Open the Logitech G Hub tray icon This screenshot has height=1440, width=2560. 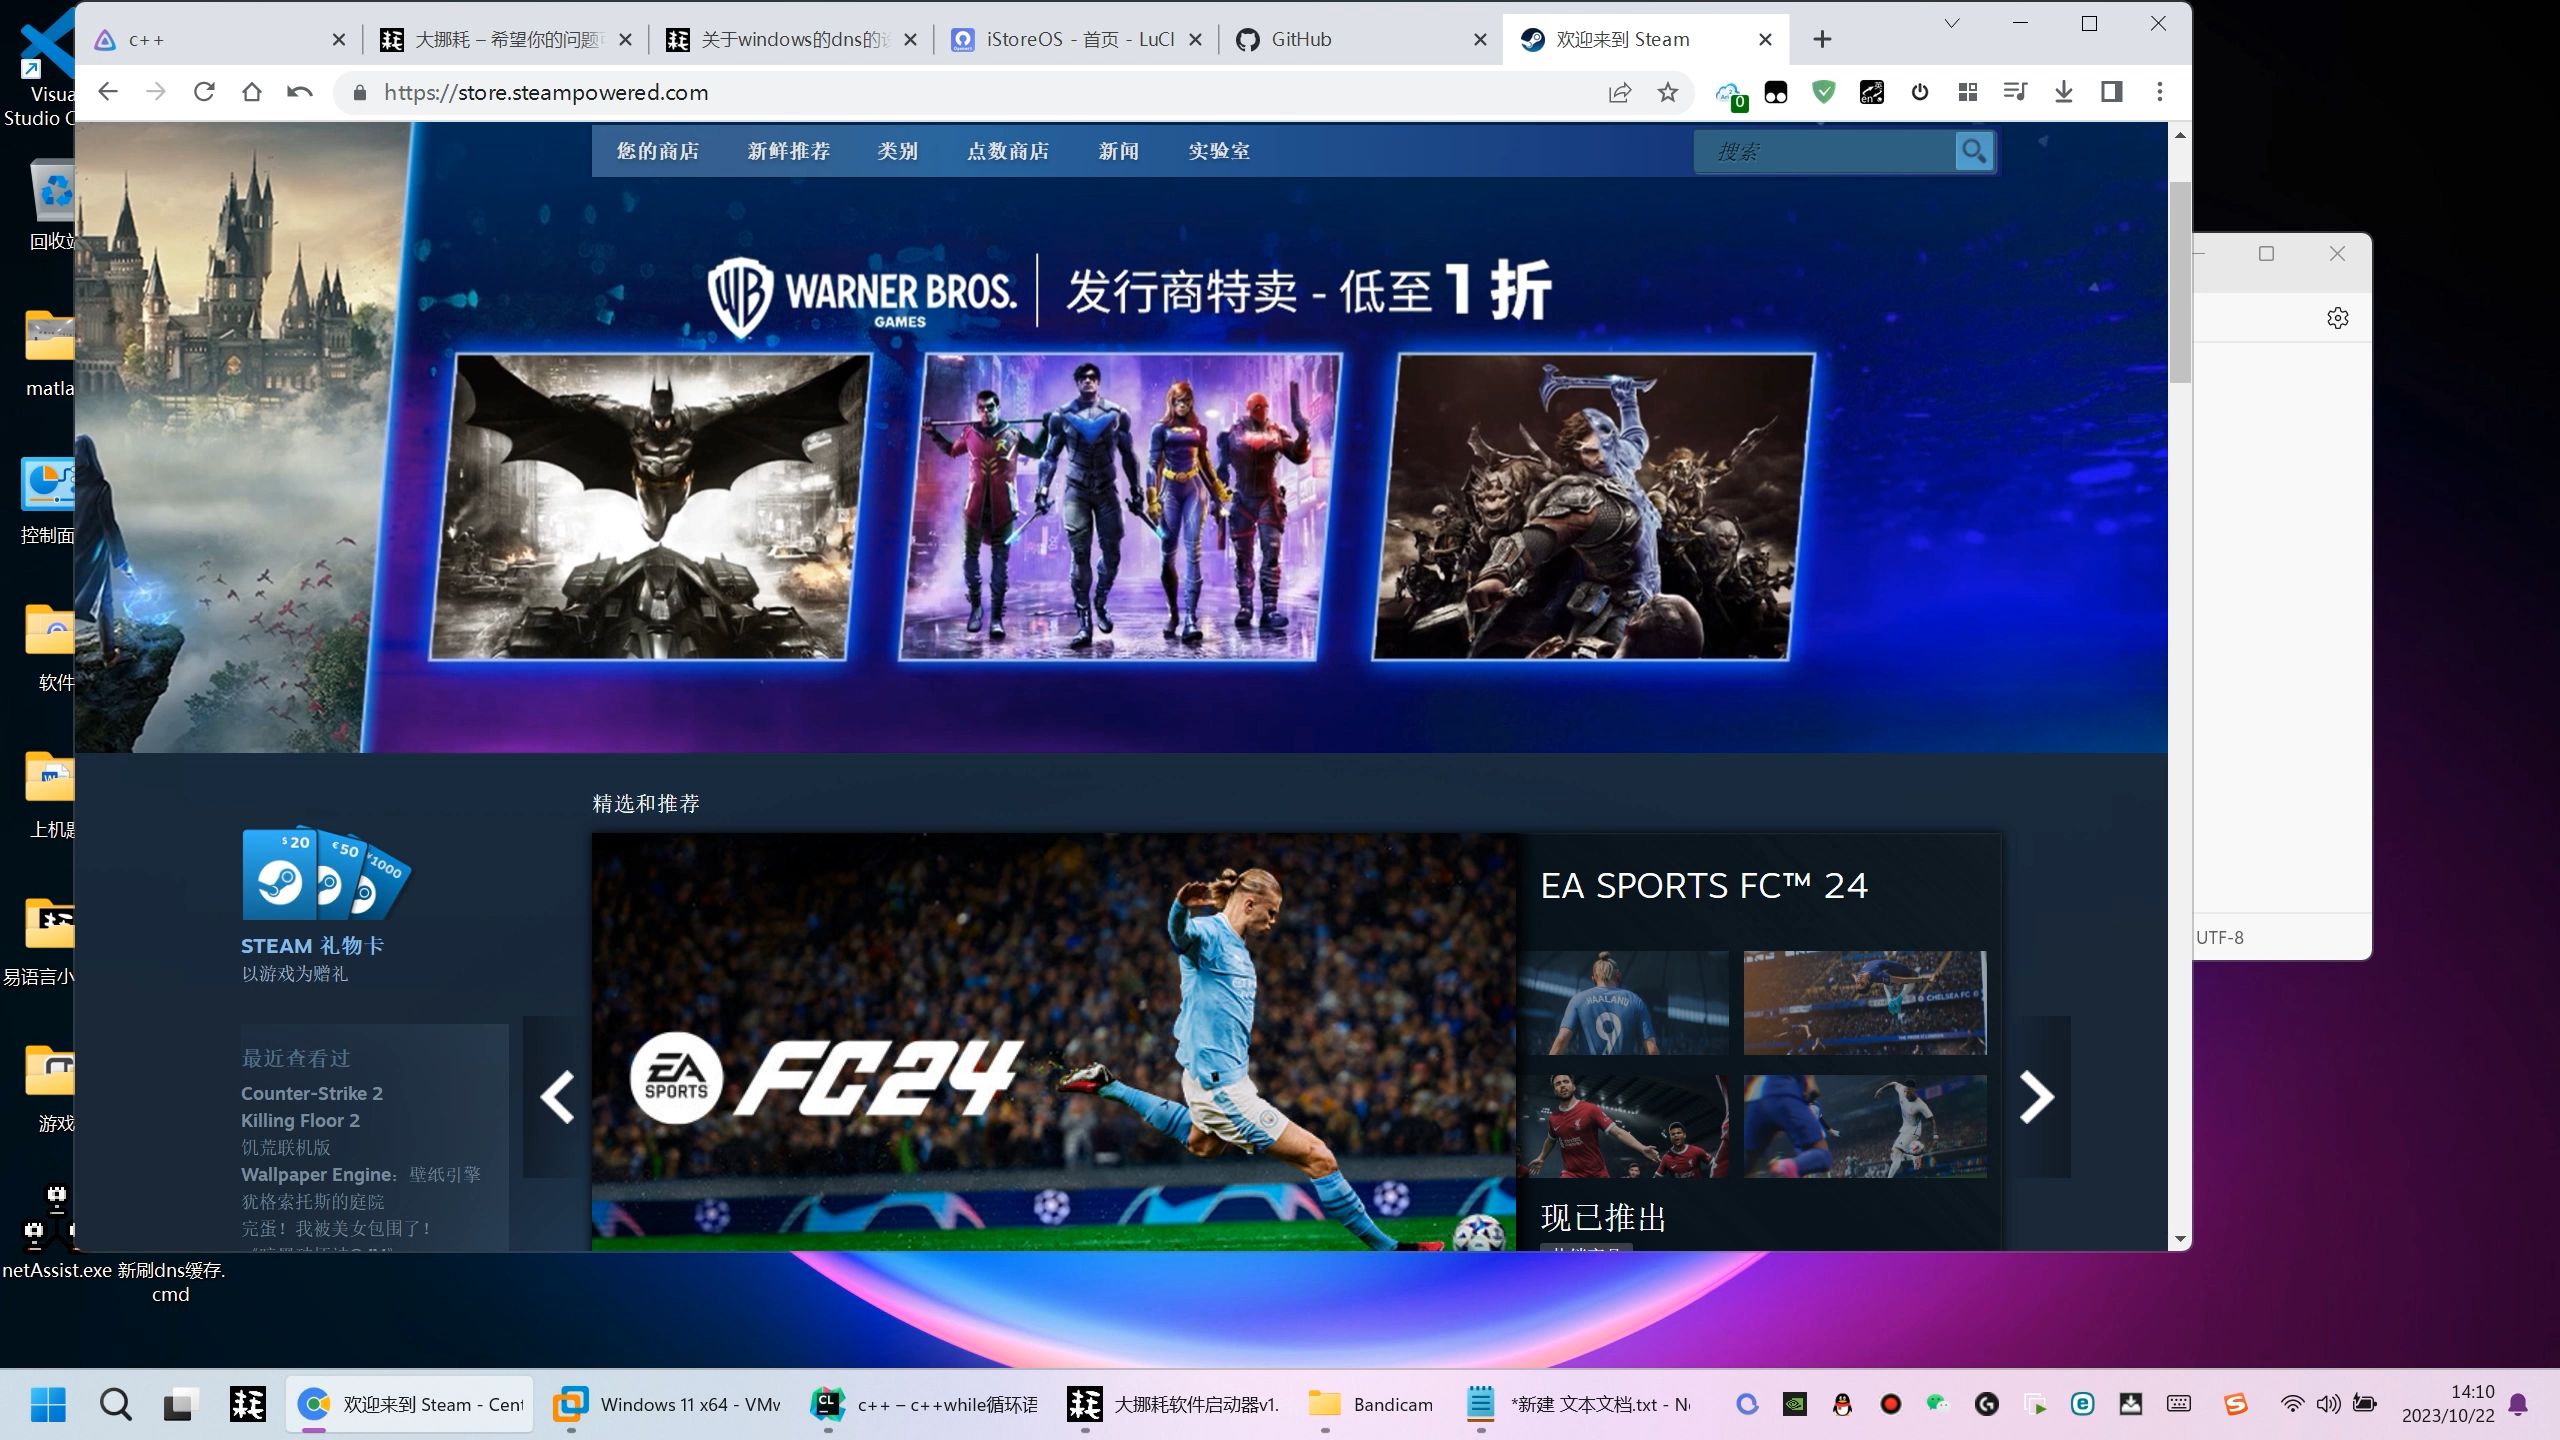pyautogui.click(x=1986, y=1404)
